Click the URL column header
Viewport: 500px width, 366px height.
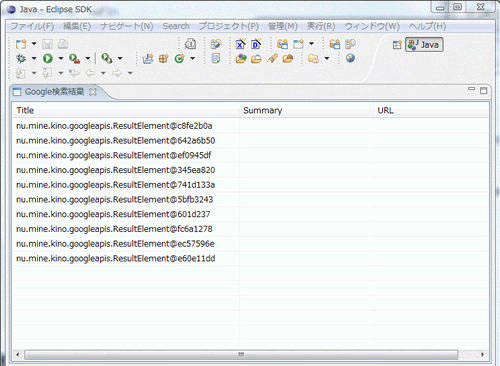coord(431,110)
